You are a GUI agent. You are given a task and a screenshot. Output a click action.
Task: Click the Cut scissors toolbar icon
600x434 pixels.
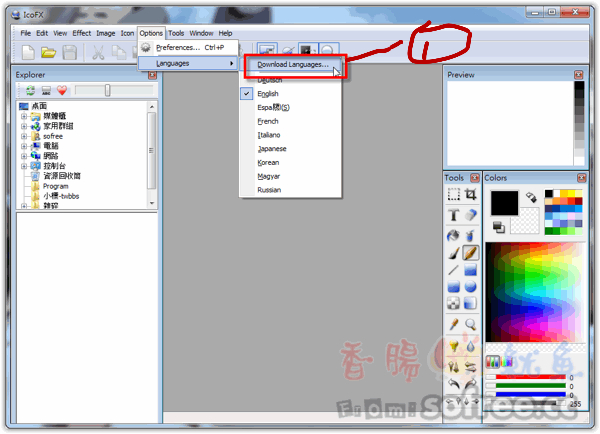pyautogui.click(x=98, y=52)
